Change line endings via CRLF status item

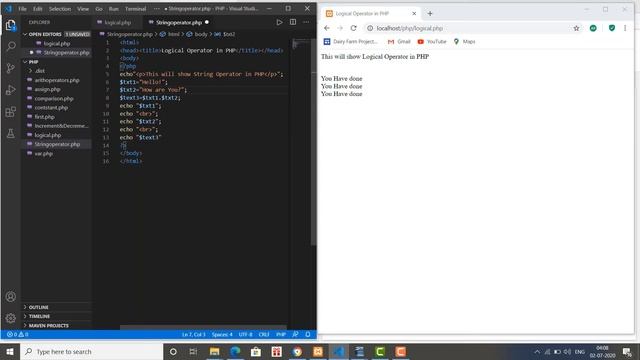264,334
